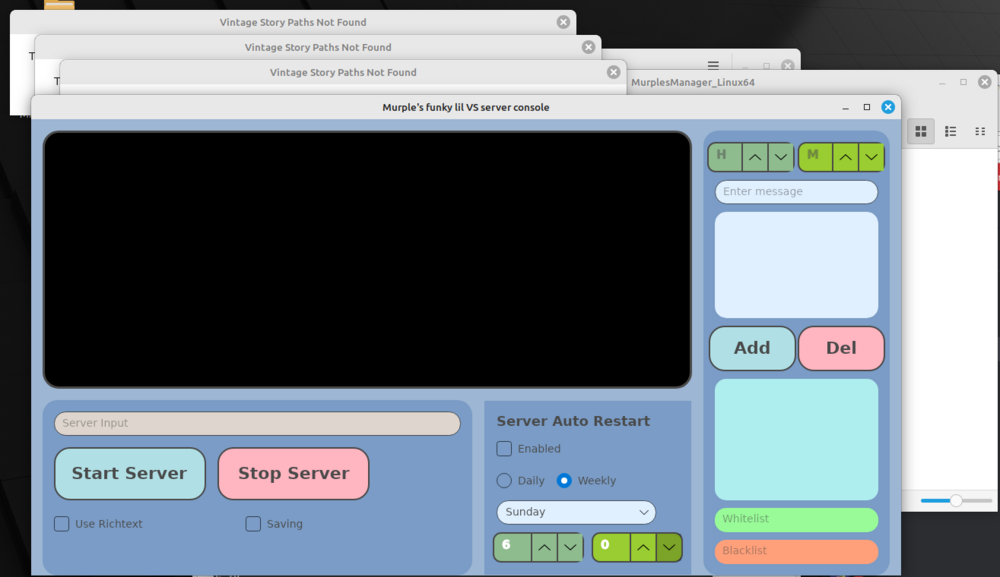Switch file manager to compact view
1000x577 pixels.
click(980, 131)
